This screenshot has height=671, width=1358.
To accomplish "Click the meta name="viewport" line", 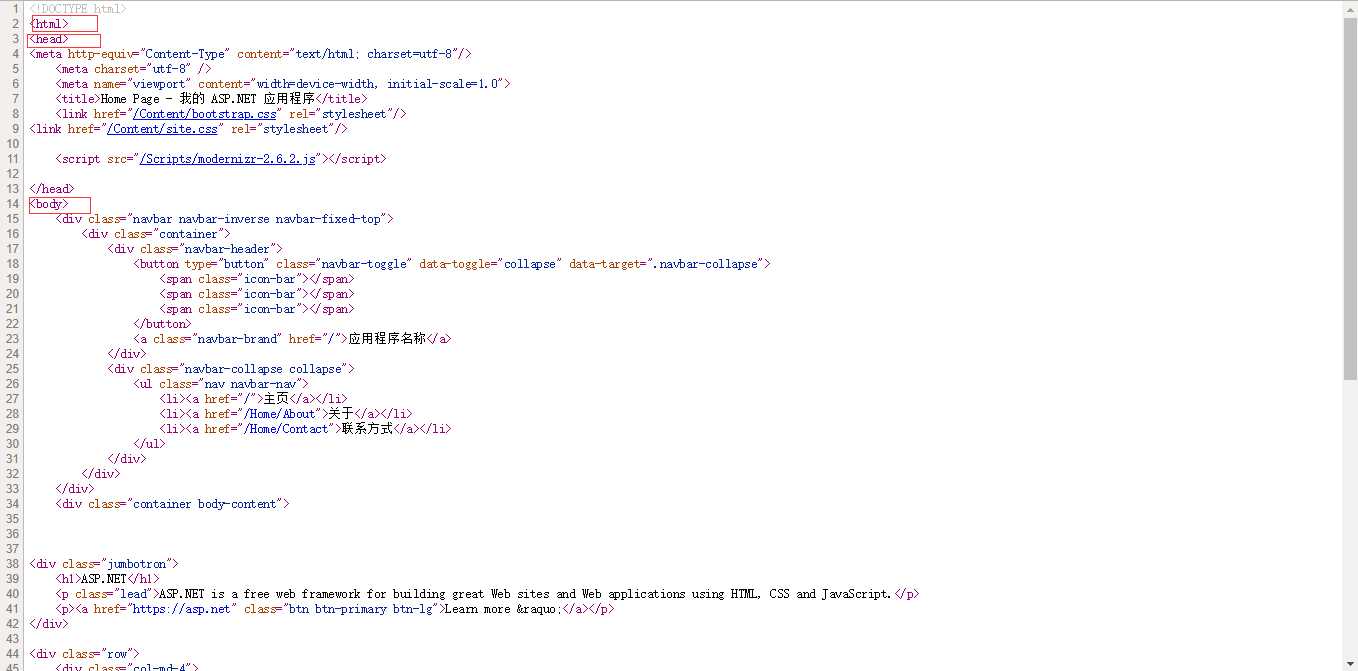I will pos(283,84).
